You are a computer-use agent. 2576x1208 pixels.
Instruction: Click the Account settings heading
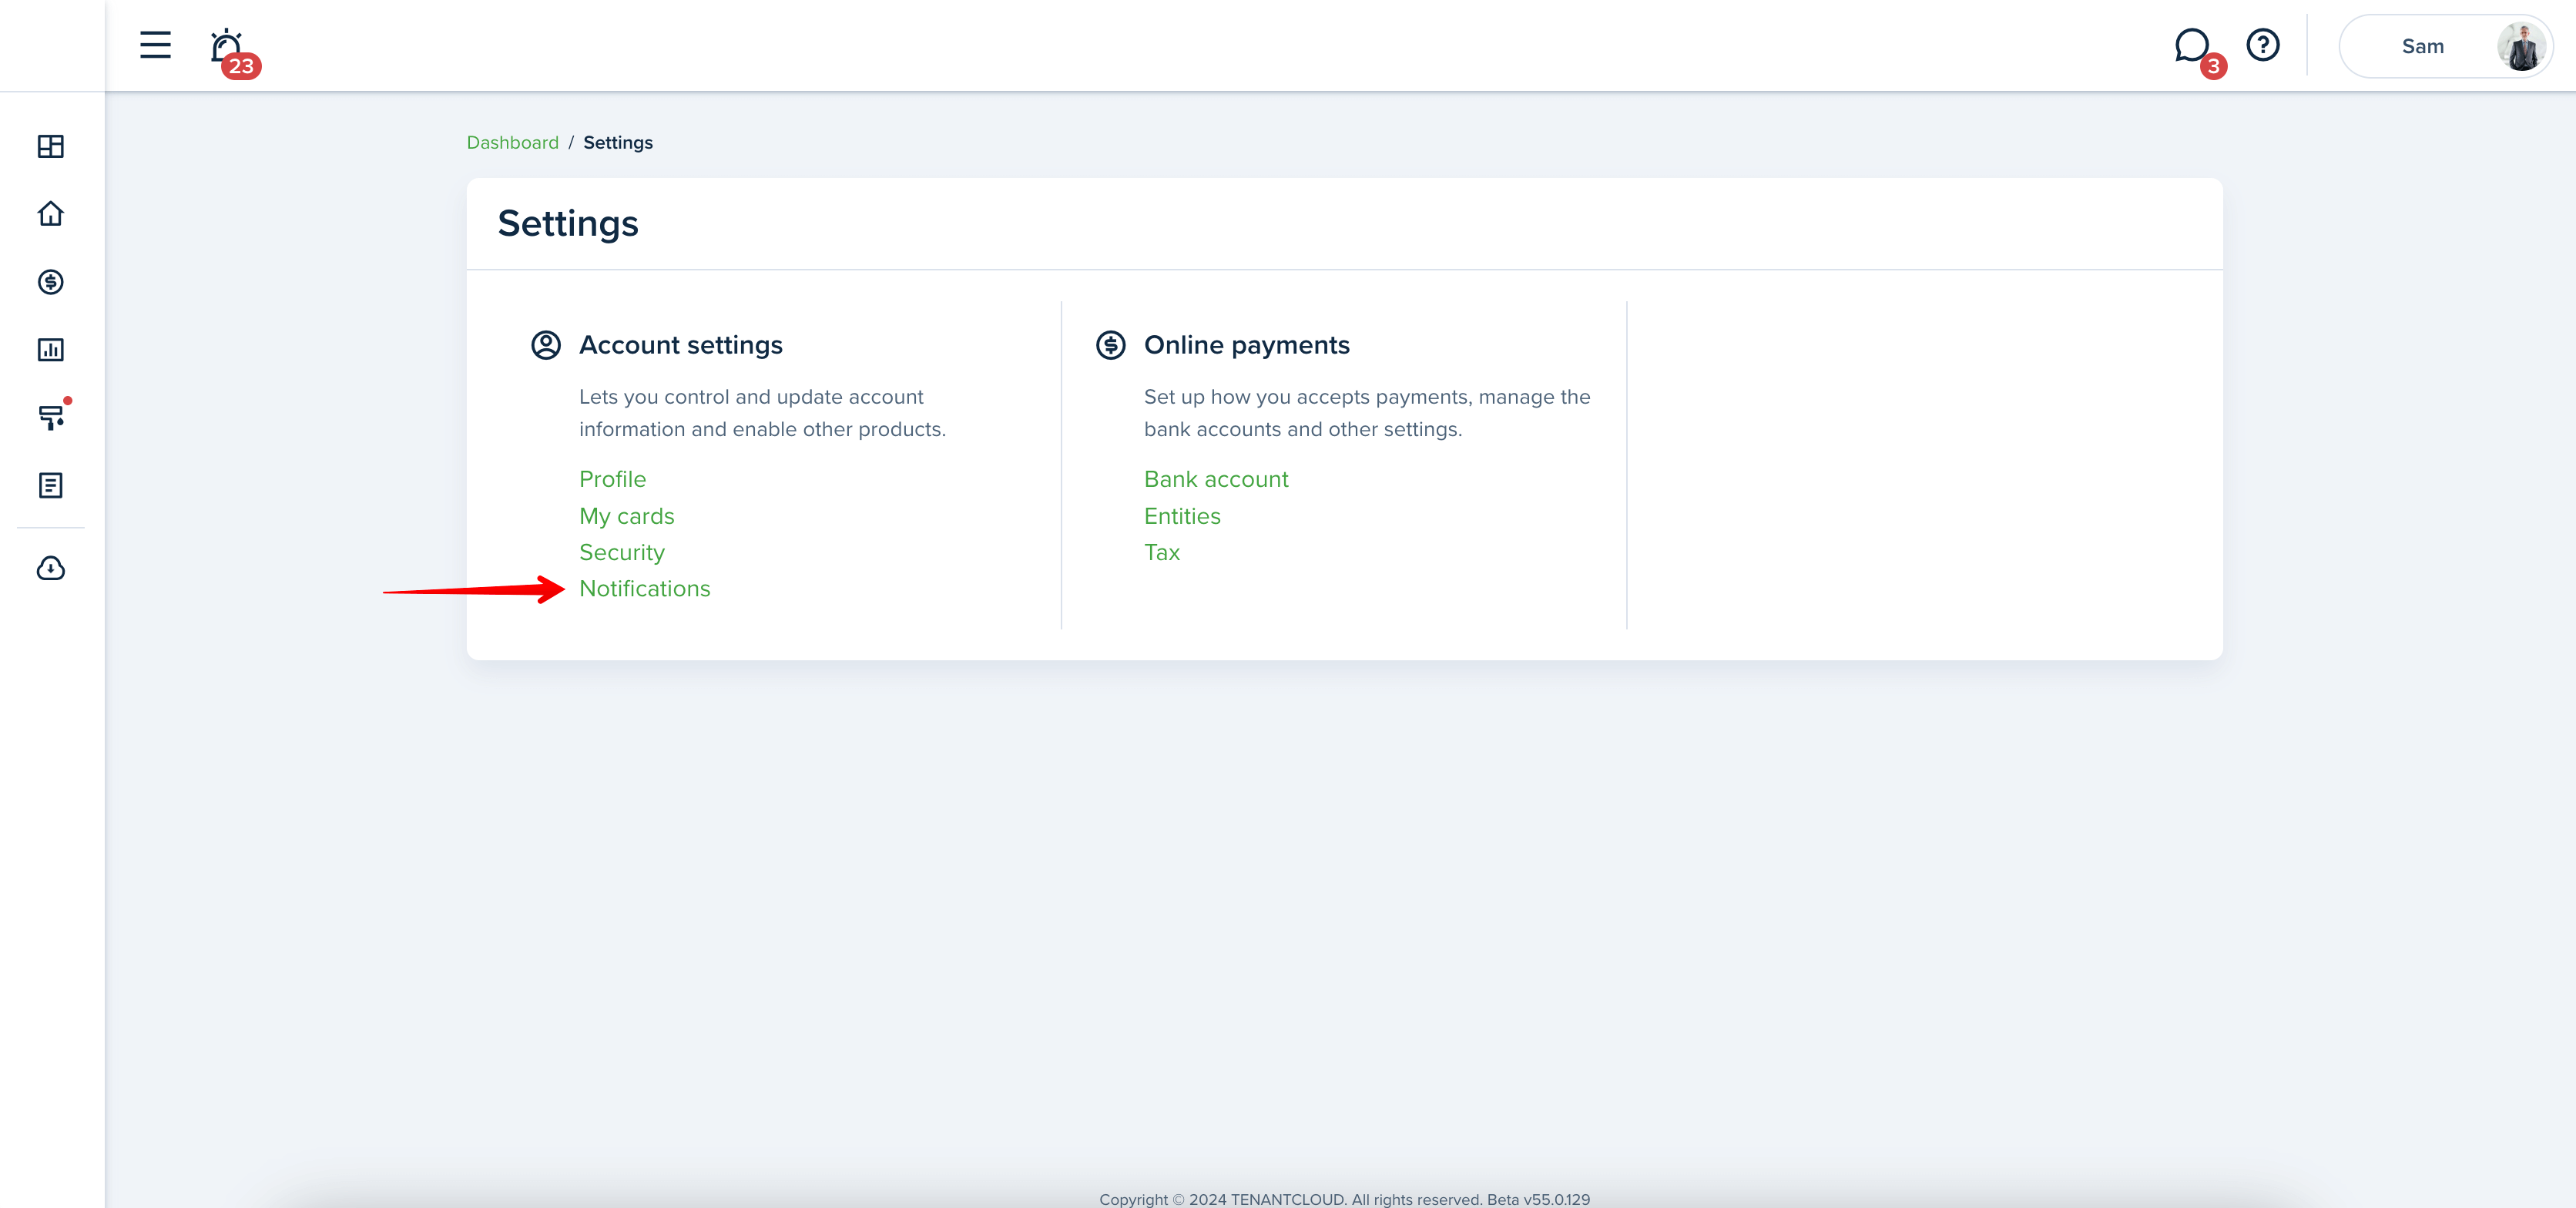coord(681,345)
